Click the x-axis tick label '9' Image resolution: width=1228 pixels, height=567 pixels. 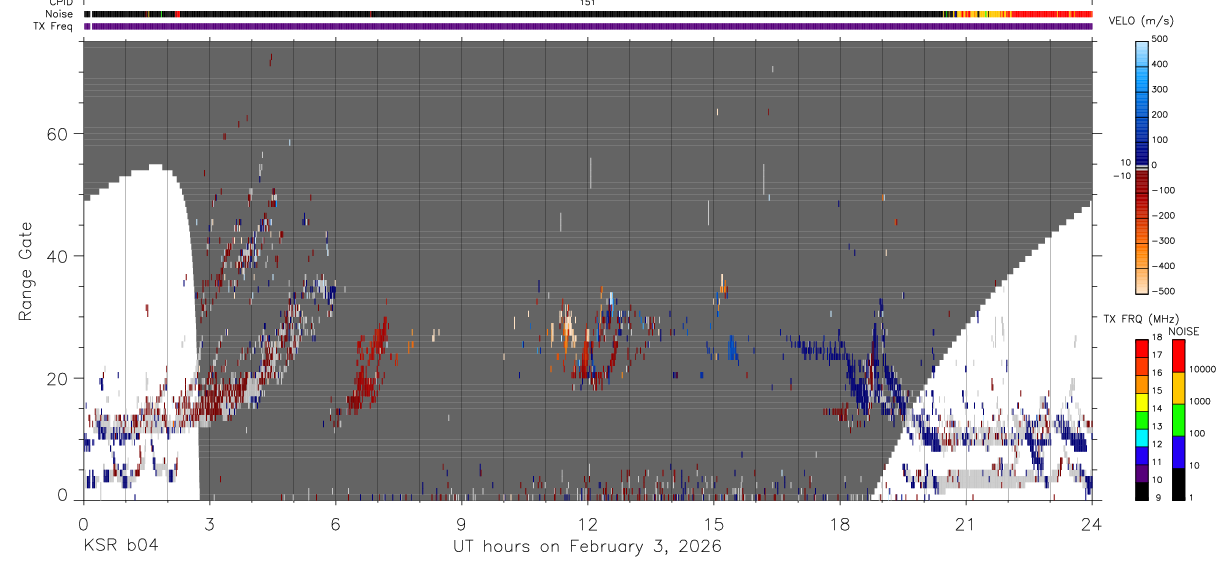coord(461,524)
